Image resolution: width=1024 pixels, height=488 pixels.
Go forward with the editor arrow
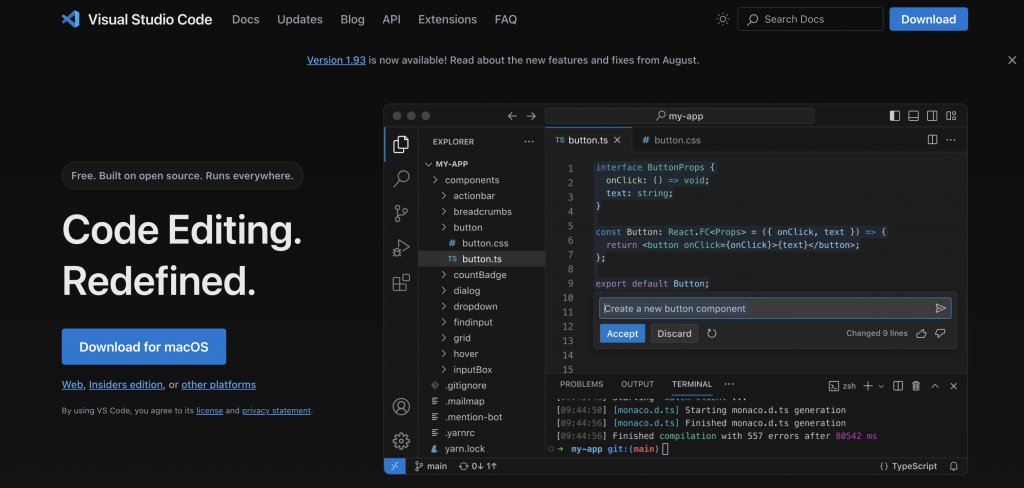tap(531, 116)
